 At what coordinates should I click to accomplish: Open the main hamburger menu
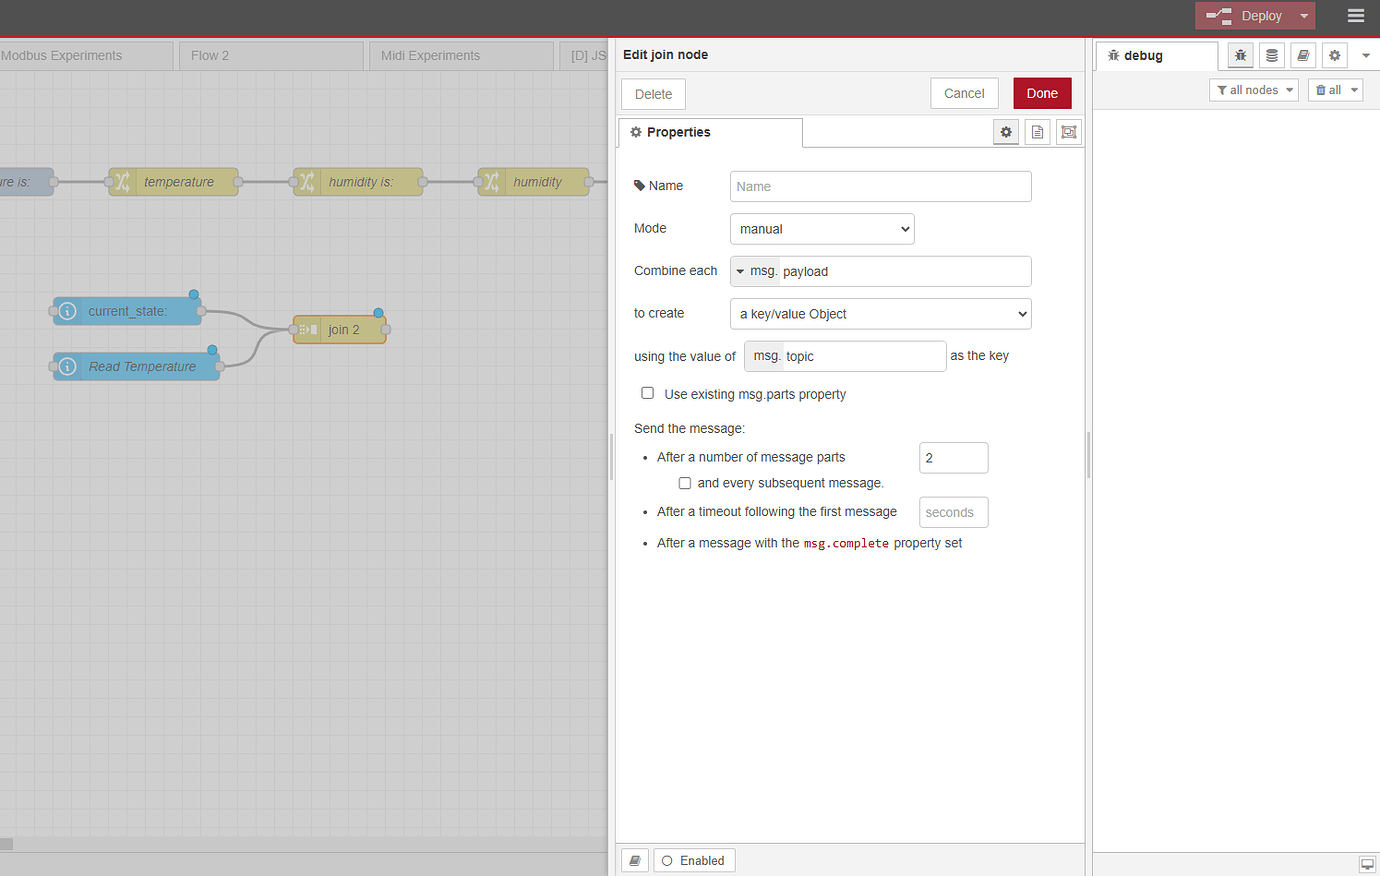pyautogui.click(x=1355, y=16)
